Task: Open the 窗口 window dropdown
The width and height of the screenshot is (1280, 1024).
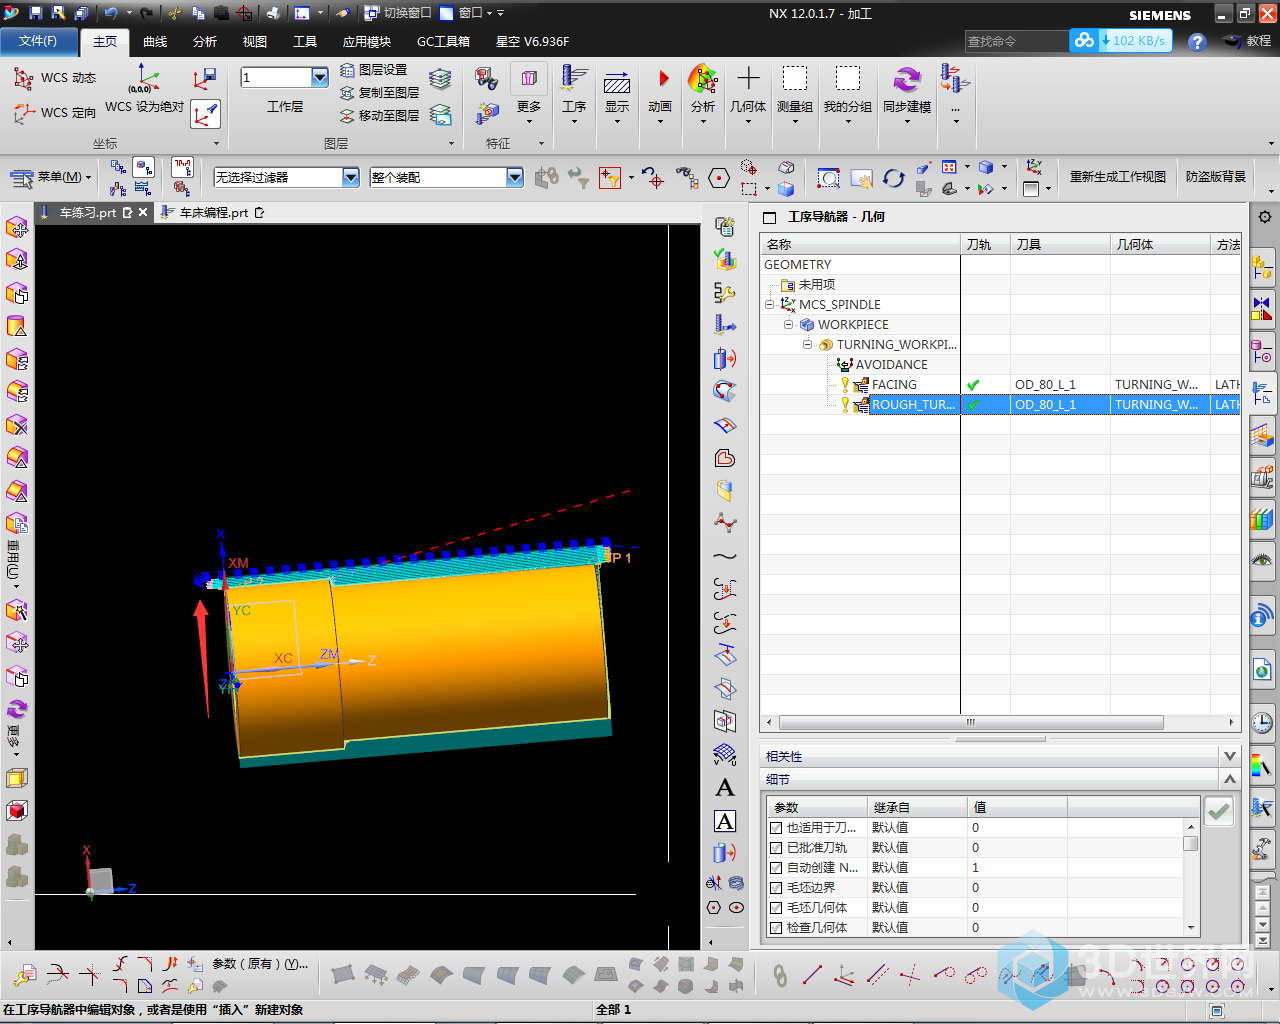Action: [x=472, y=13]
